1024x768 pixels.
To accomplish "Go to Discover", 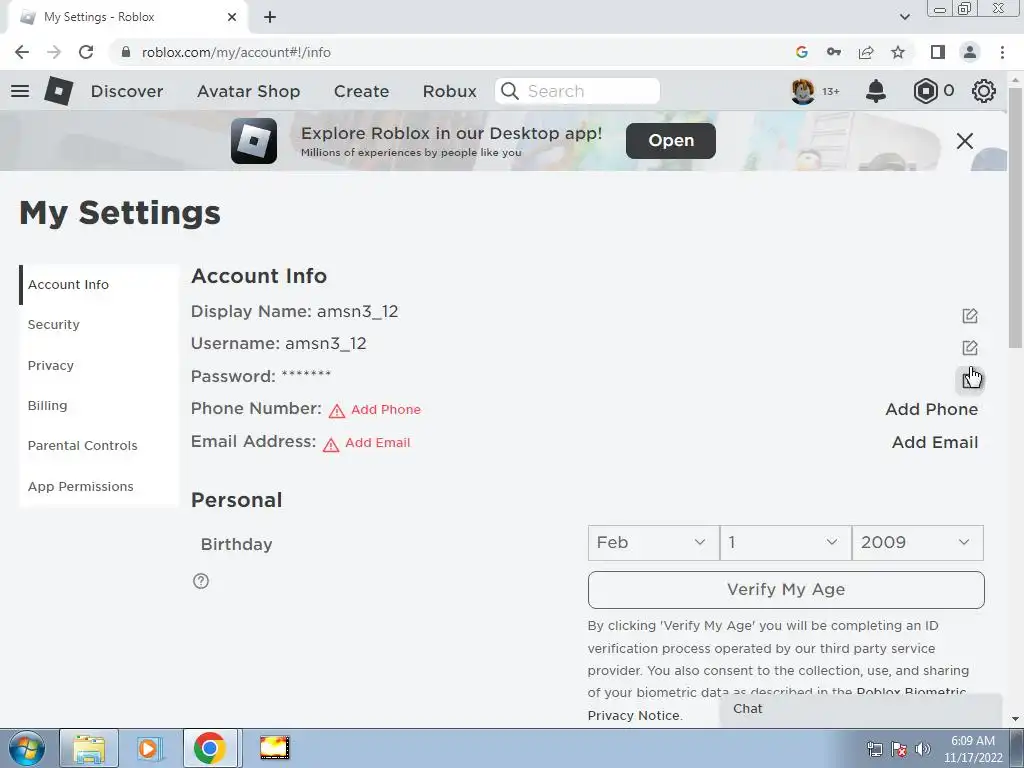I will (x=127, y=91).
